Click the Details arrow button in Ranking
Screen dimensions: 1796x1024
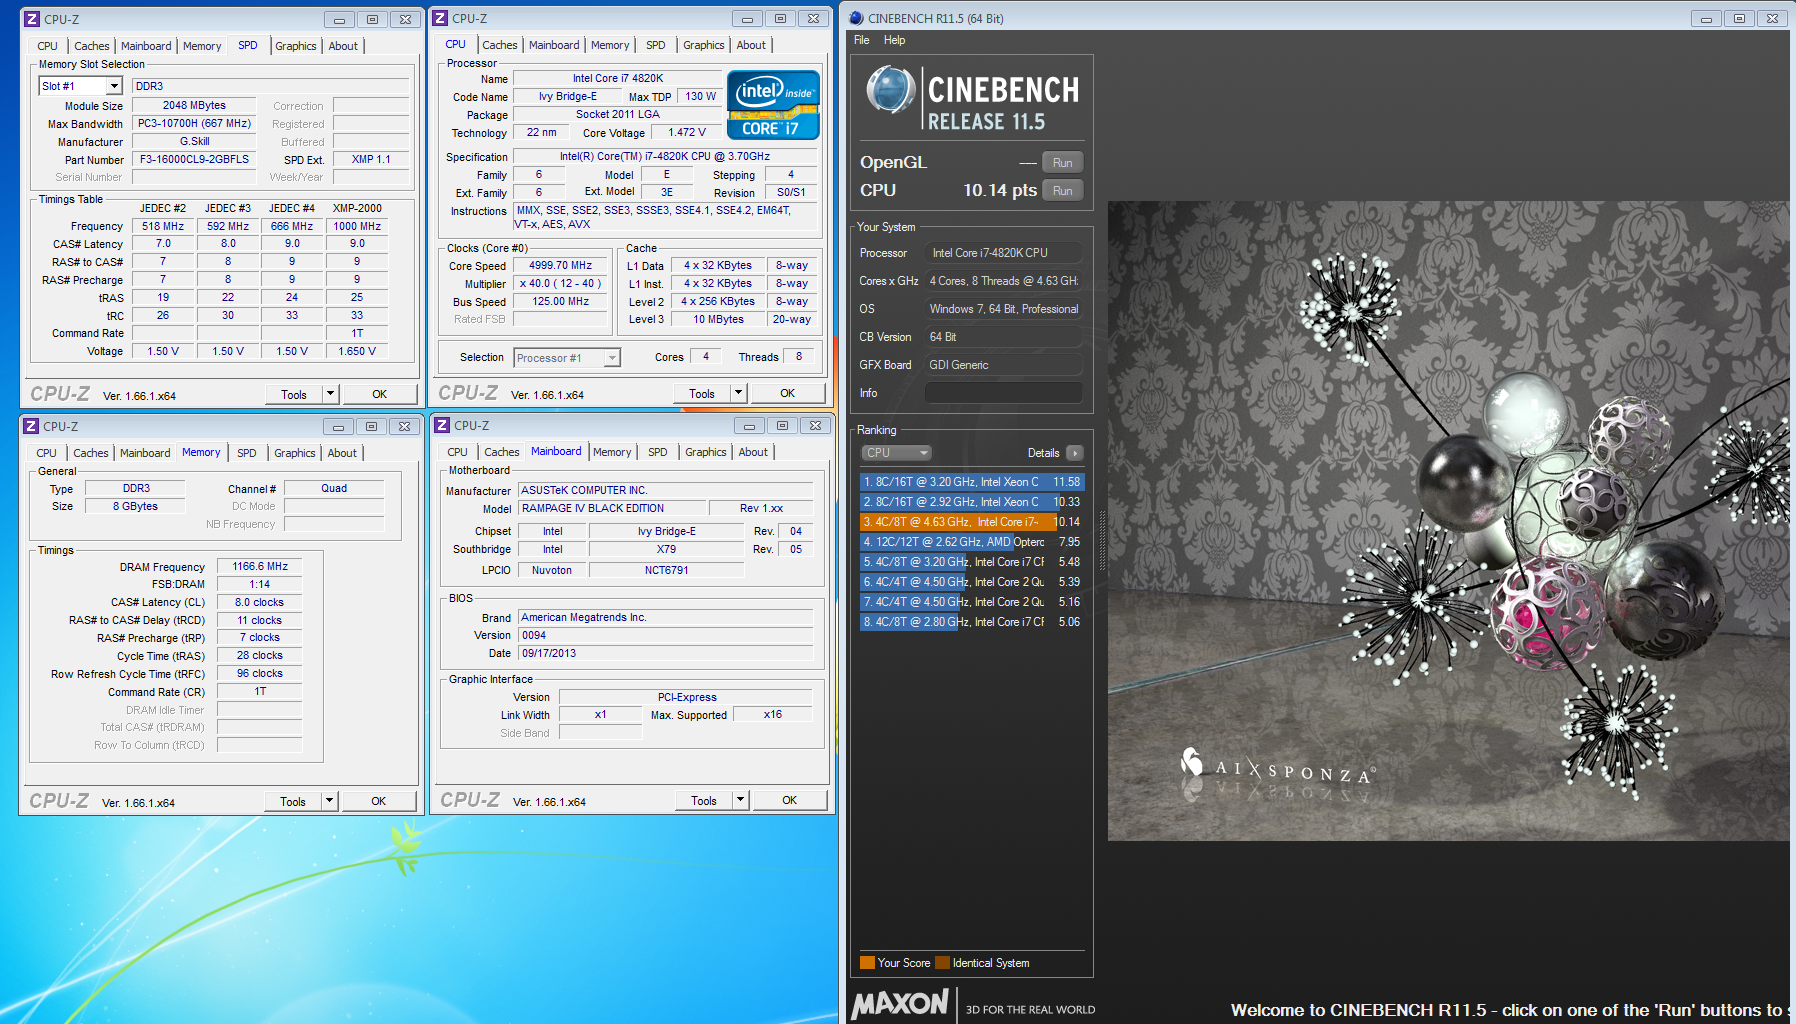point(1075,453)
